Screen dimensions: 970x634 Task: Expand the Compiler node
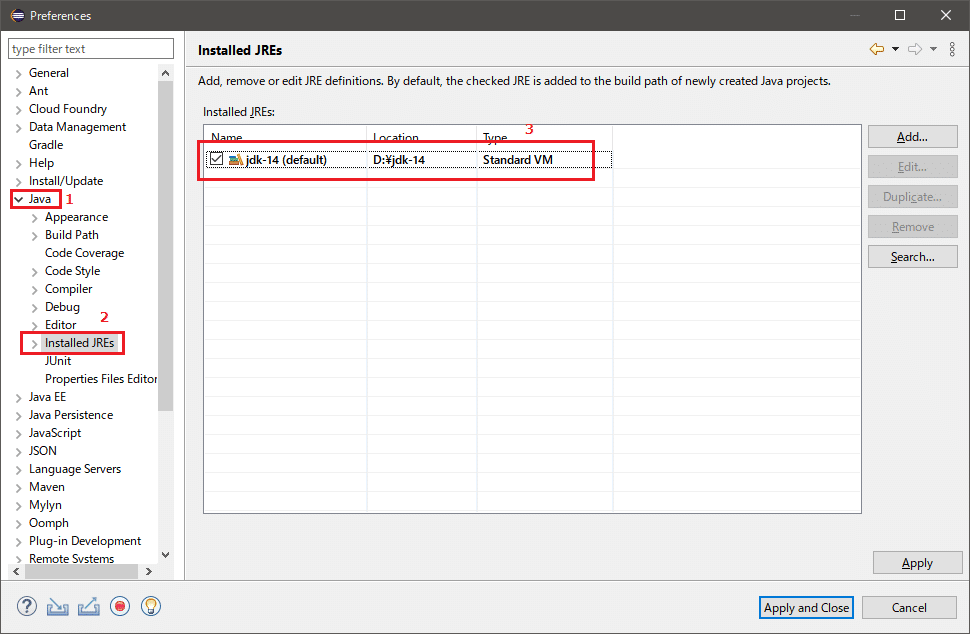pyautogui.click(x=35, y=289)
